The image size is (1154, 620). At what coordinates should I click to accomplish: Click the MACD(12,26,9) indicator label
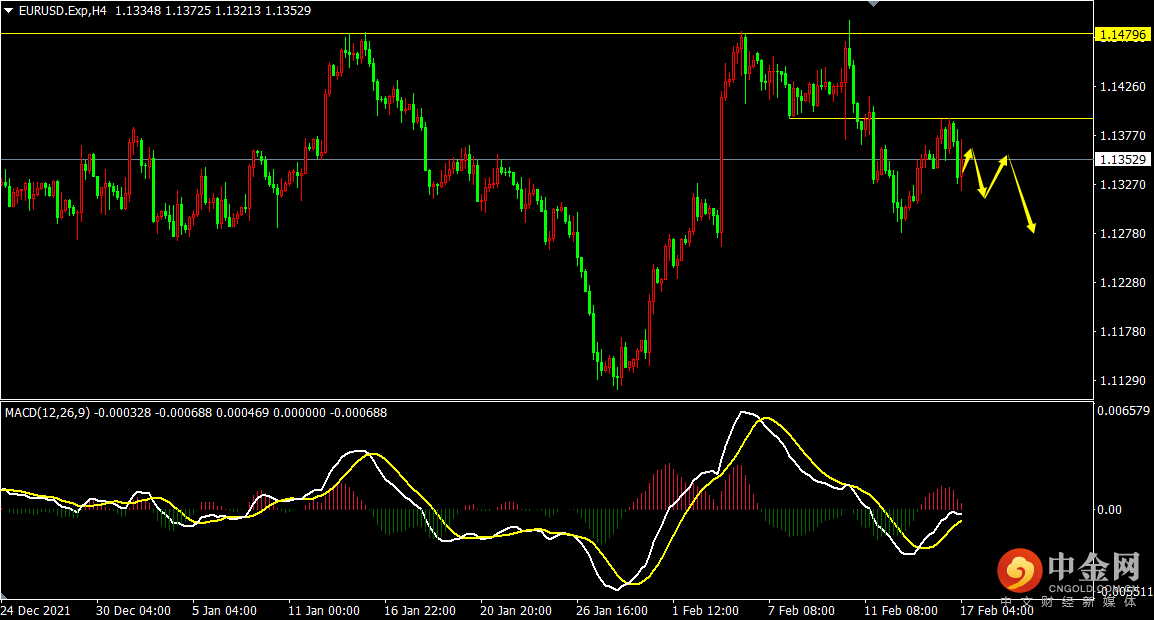(x=46, y=412)
